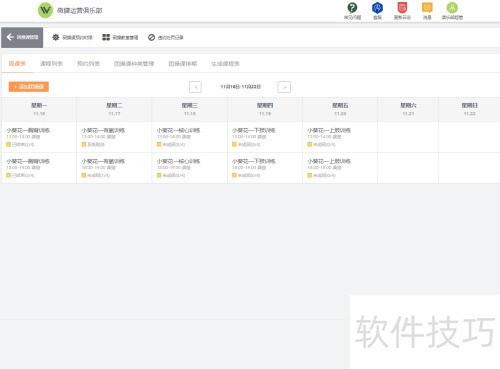This screenshot has height=369, width=500.
Task: Open the blue hexagon customer service icon
Action: [377, 8]
